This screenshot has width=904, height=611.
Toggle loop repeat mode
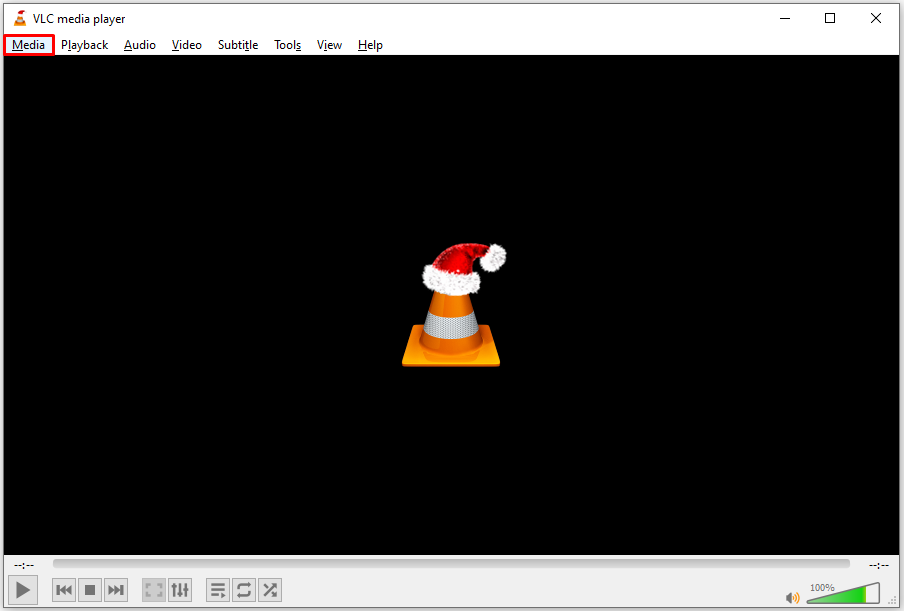(x=244, y=590)
